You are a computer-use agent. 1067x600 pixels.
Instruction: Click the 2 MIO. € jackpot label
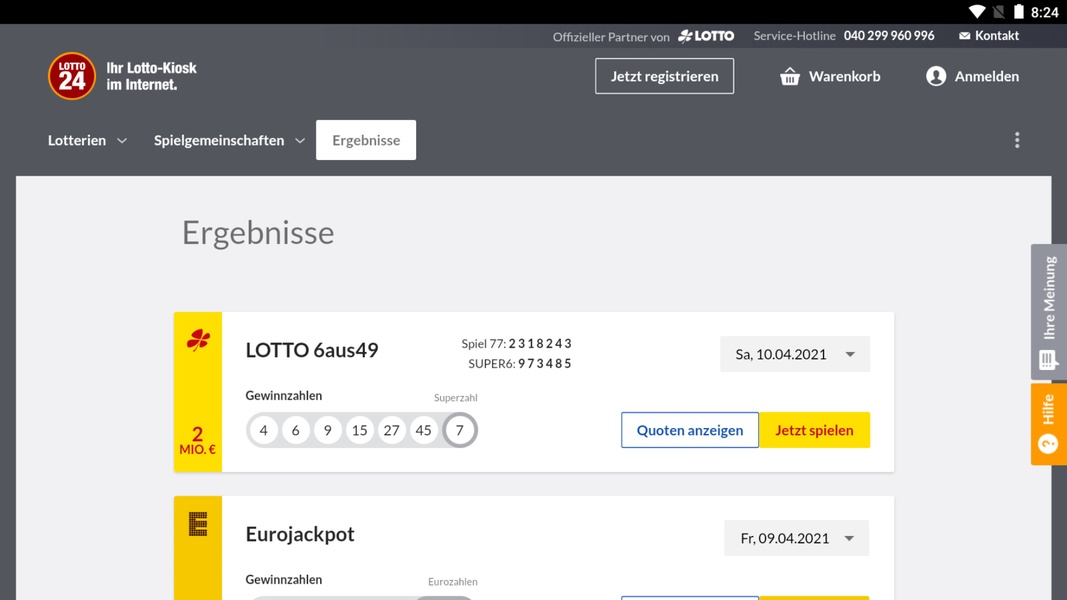(197, 441)
